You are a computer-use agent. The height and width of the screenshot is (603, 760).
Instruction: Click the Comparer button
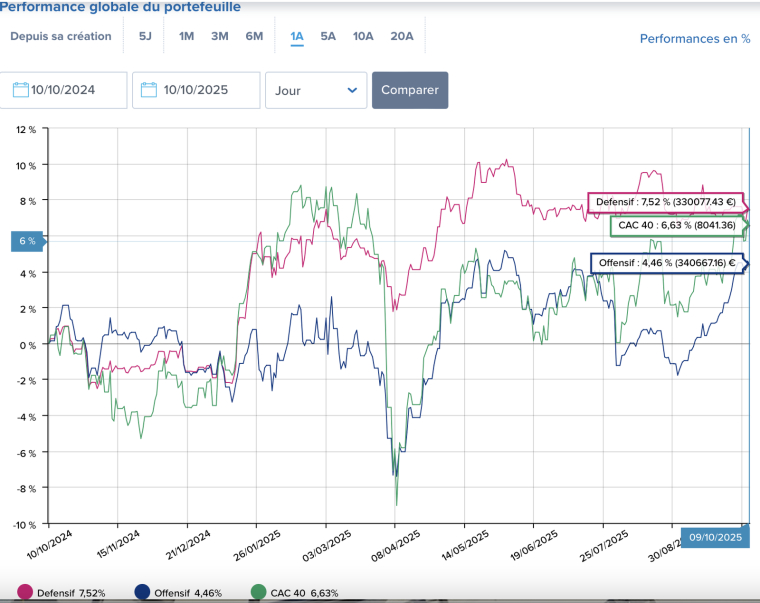[x=410, y=90]
